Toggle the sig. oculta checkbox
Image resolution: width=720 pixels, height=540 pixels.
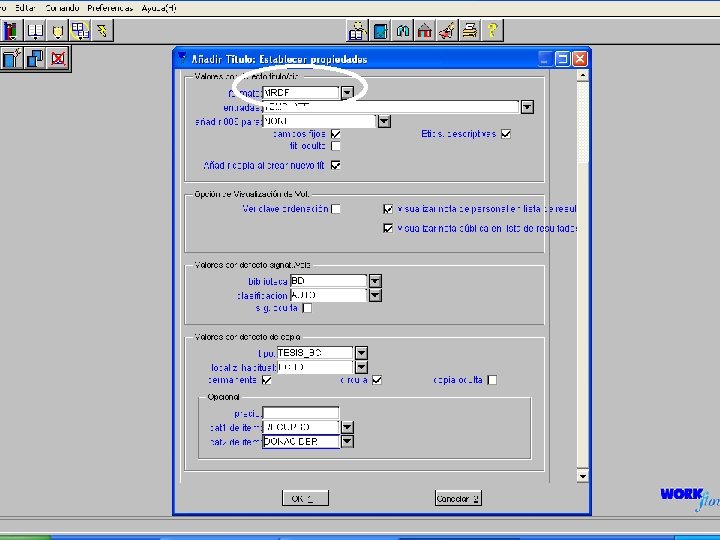pyautogui.click(x=307, y=308)
